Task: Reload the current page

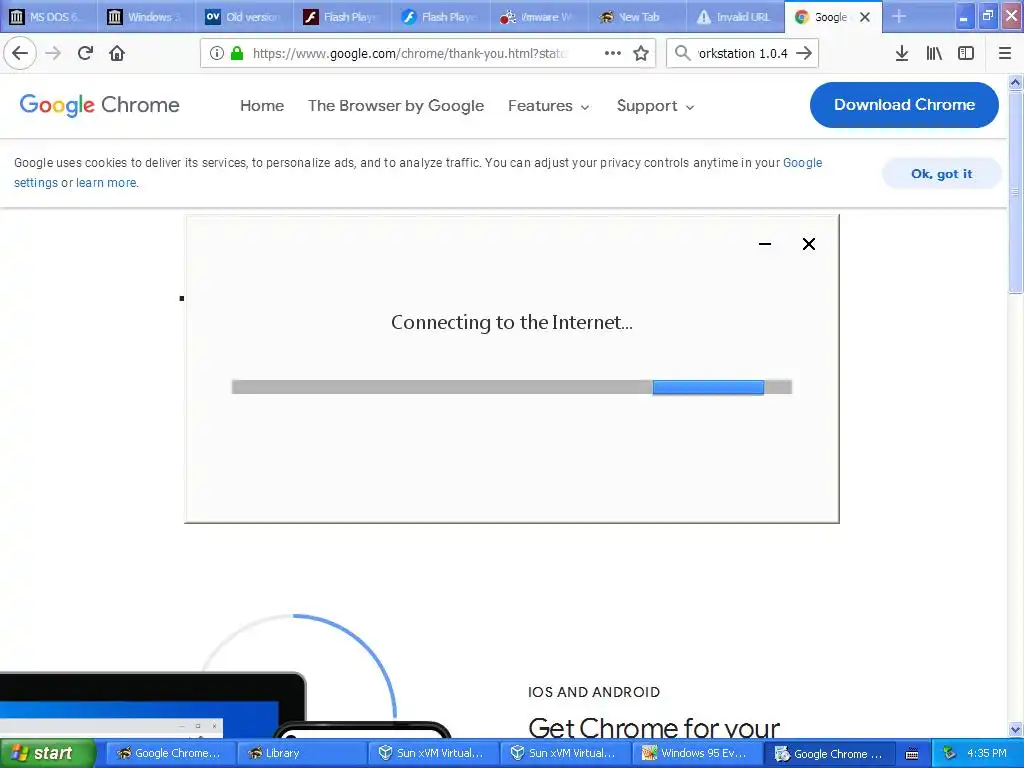Action: point(85,53)
